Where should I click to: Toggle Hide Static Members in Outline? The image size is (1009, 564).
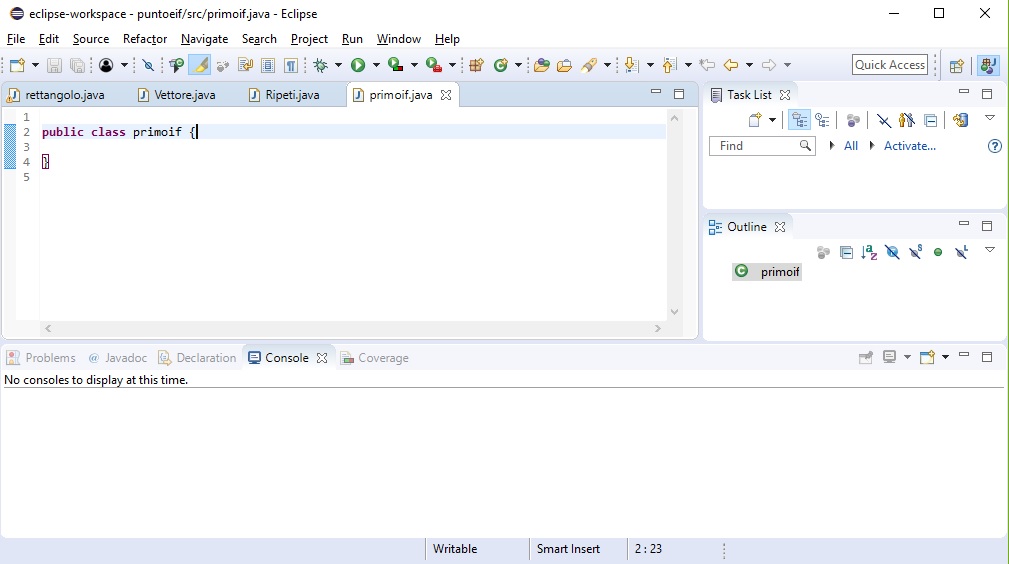click(916, 252)
